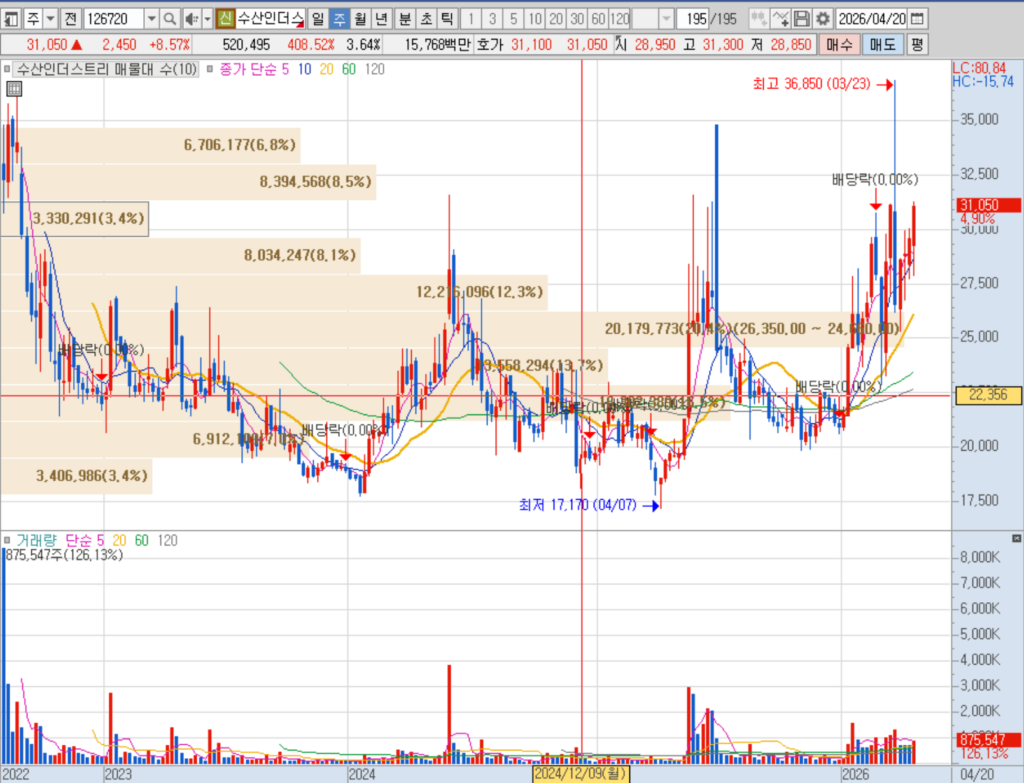The image size is (1024, 783).
Task: Open the grid table icon on chart
Action: (14, 89)
